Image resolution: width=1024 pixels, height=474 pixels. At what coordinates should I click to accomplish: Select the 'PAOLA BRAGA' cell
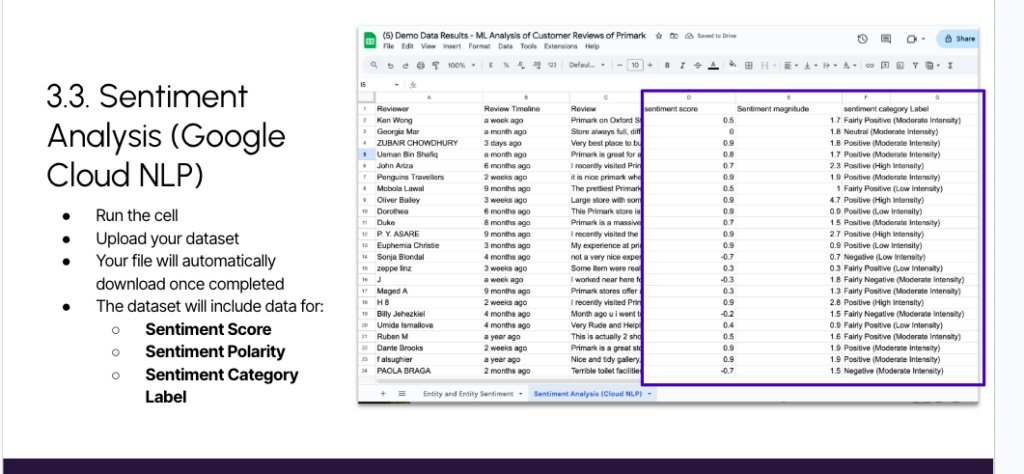point(428,371)
